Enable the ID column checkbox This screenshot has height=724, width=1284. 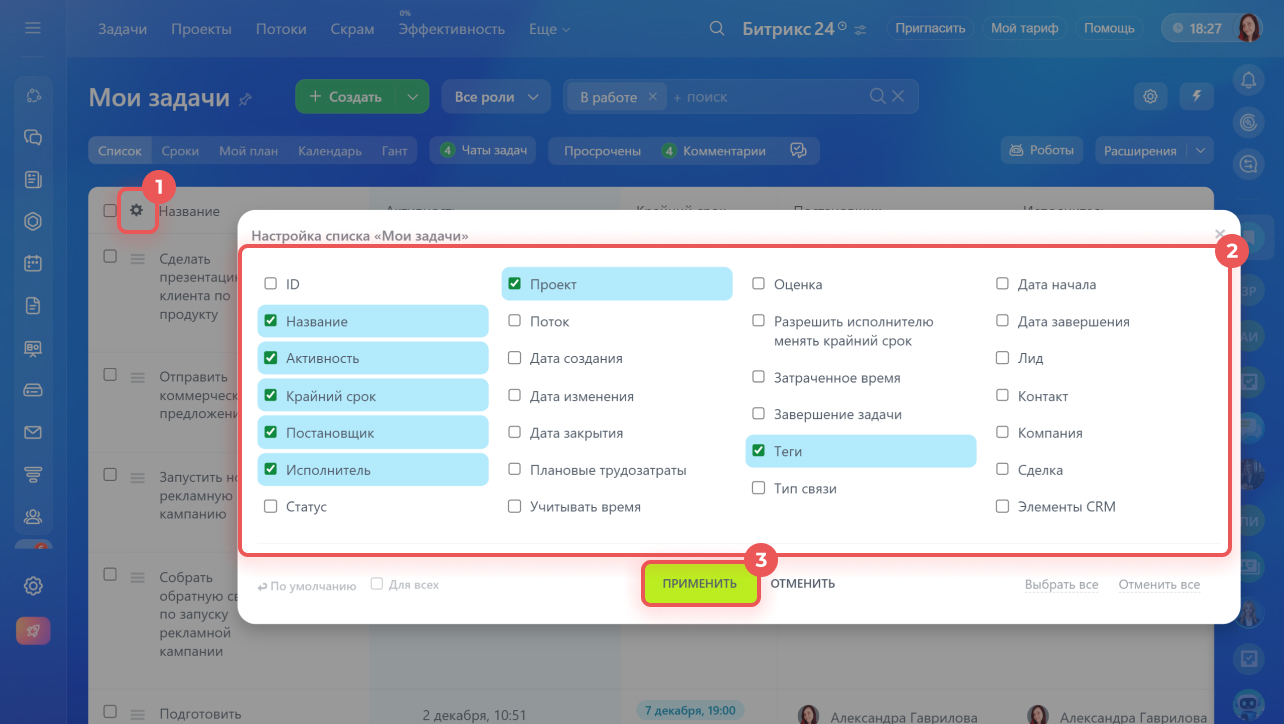[270, 284]
